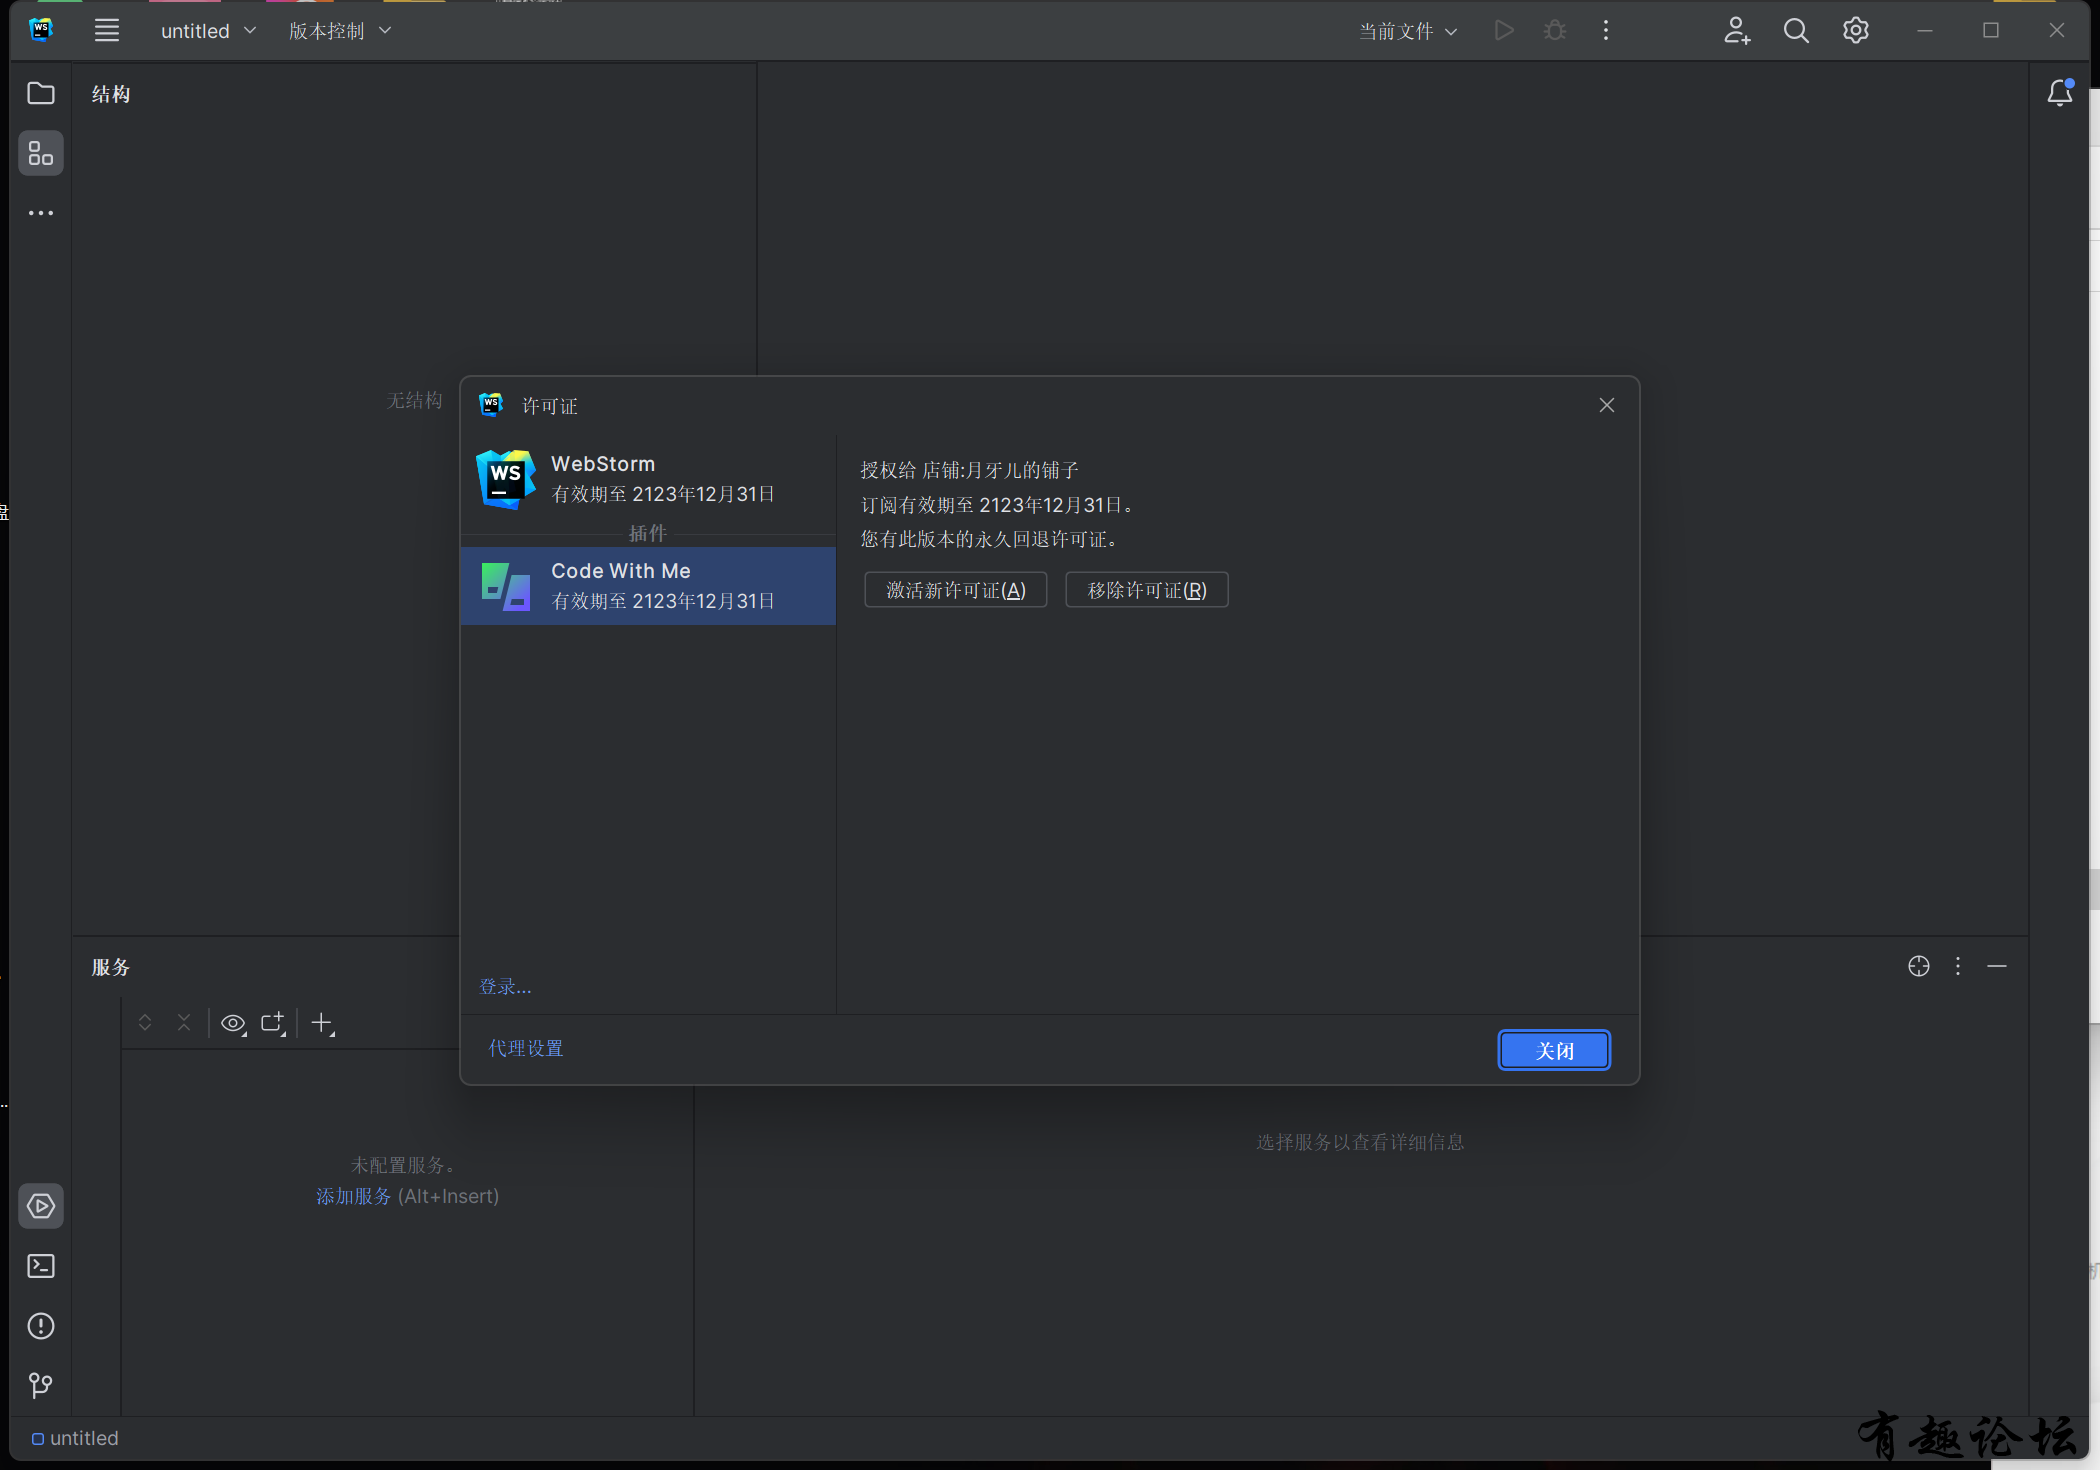Click 移除许可证(R) button
This screenshot has width=2100, height=1470.
tap(1147, 590)
